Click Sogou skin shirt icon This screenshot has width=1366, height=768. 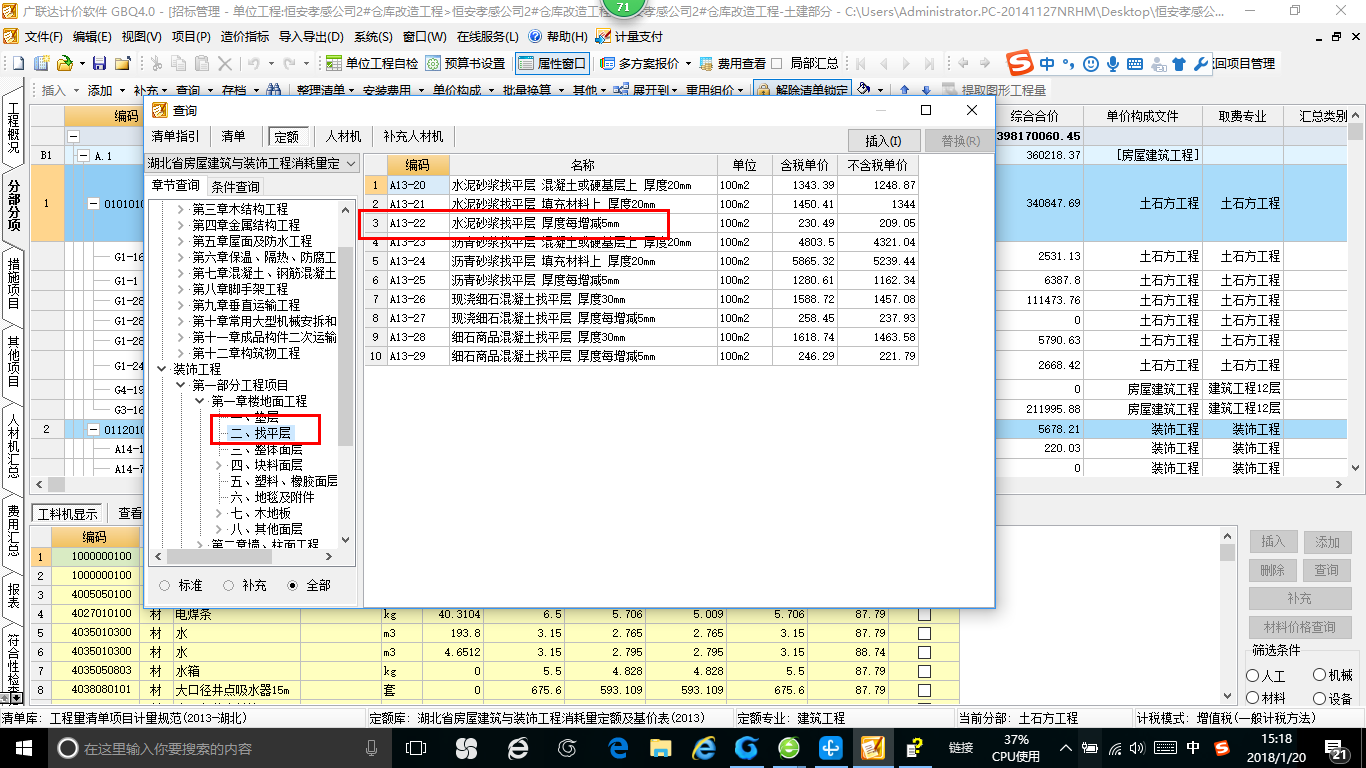coord(1178,63)
